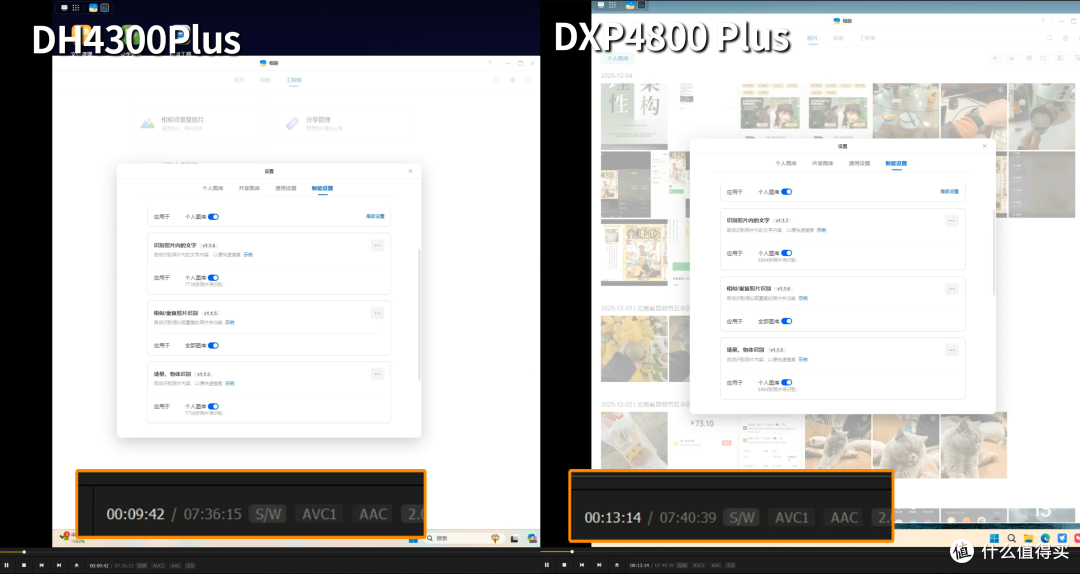The width and height of the screenshot is (1080, 574).
Task: Switch to 共享图库 tab in DH4300Plus settings dialog
Action: click(x=249, y=188)
